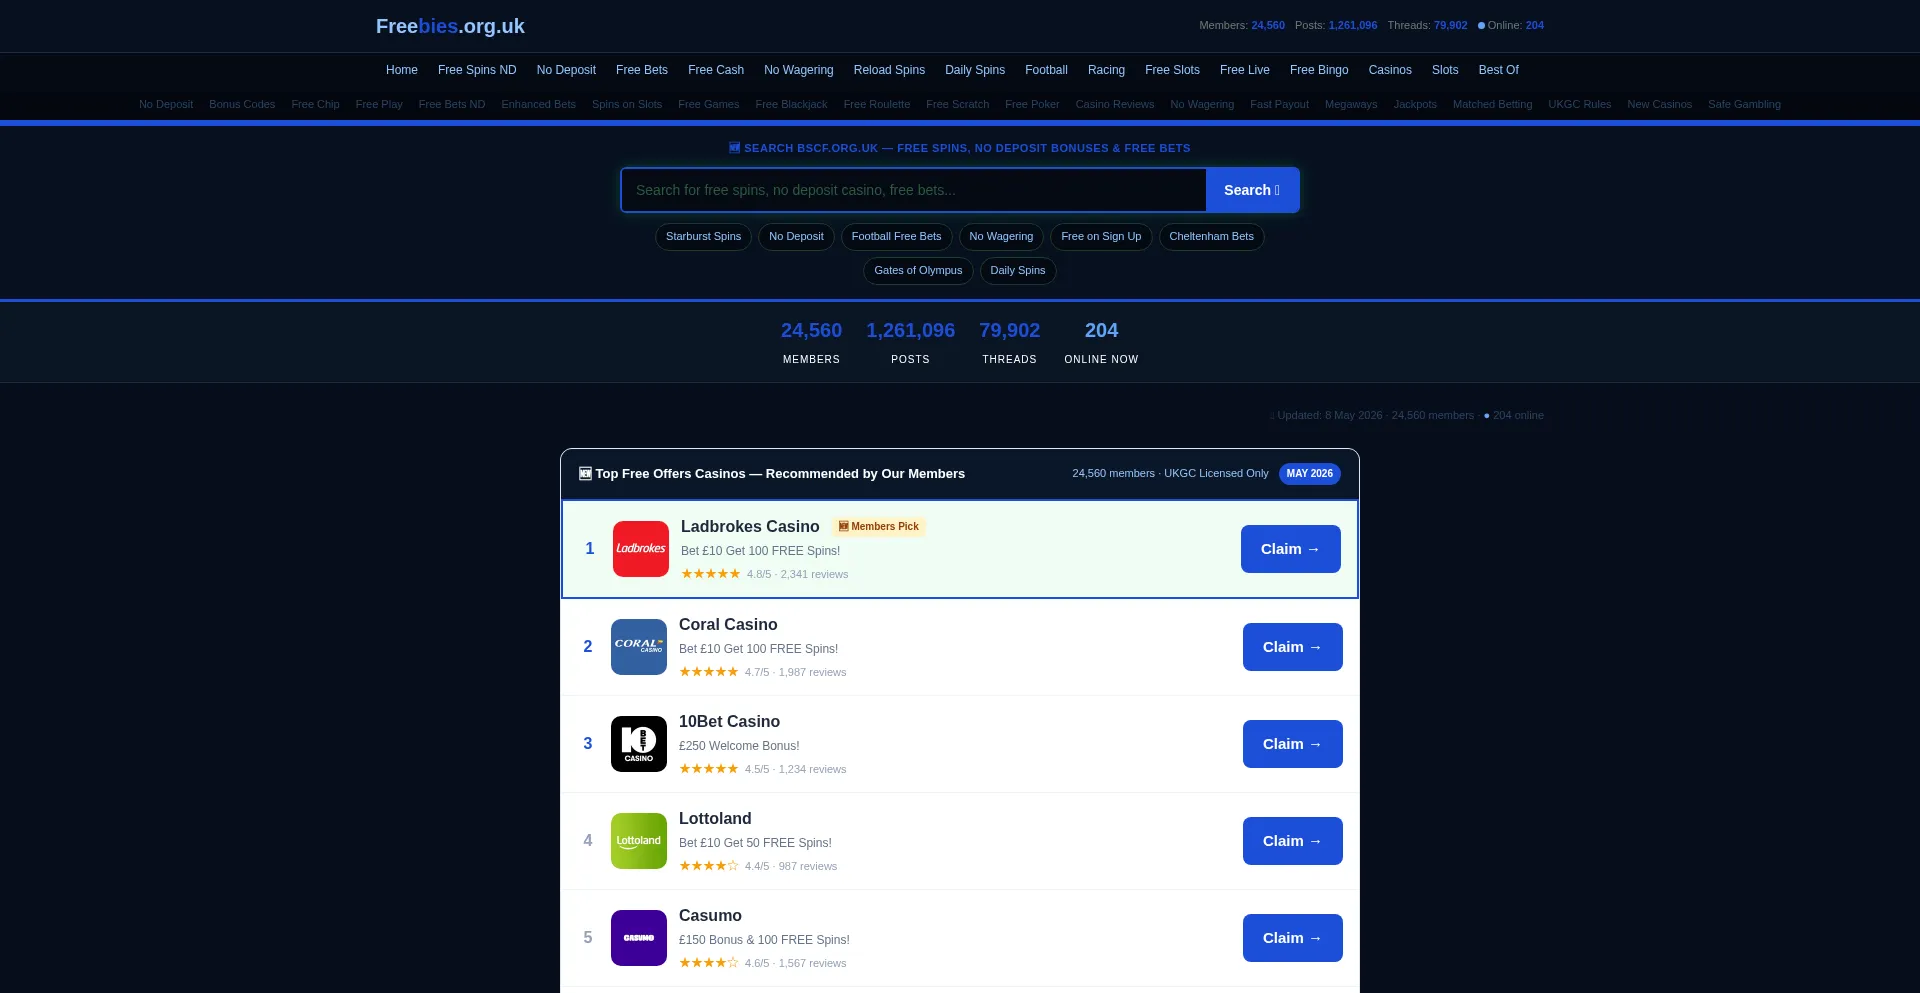Select the Free Spins ND menu item

click(x=477, y=70)
